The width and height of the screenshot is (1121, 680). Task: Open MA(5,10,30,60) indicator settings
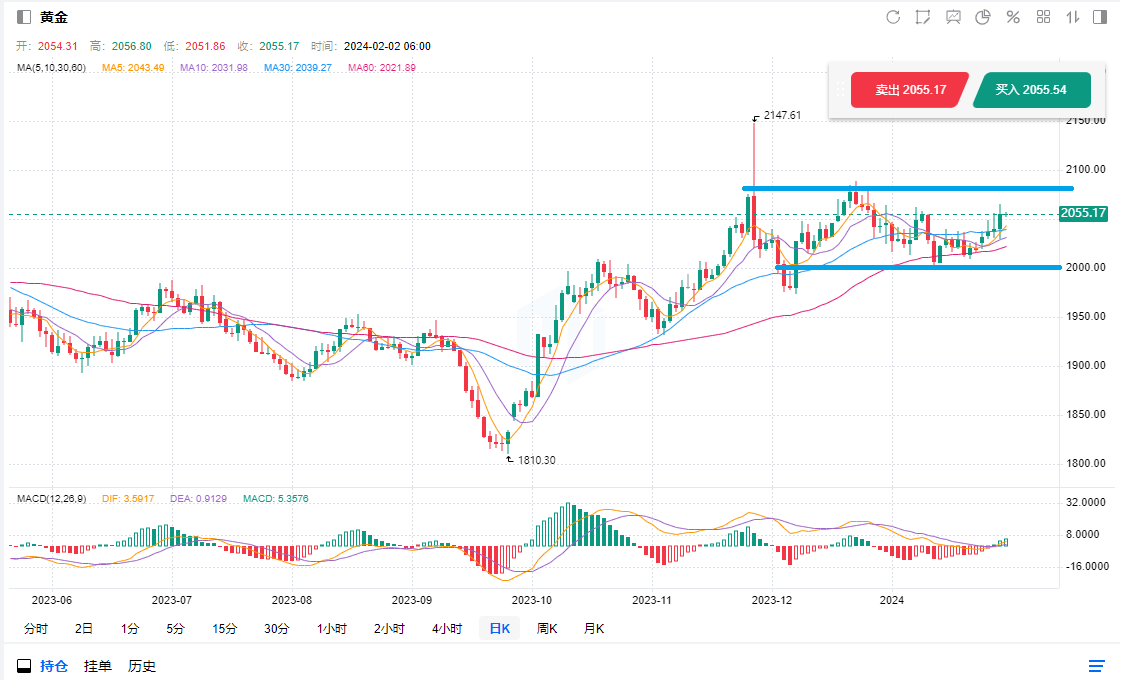(x=51, y=67)
